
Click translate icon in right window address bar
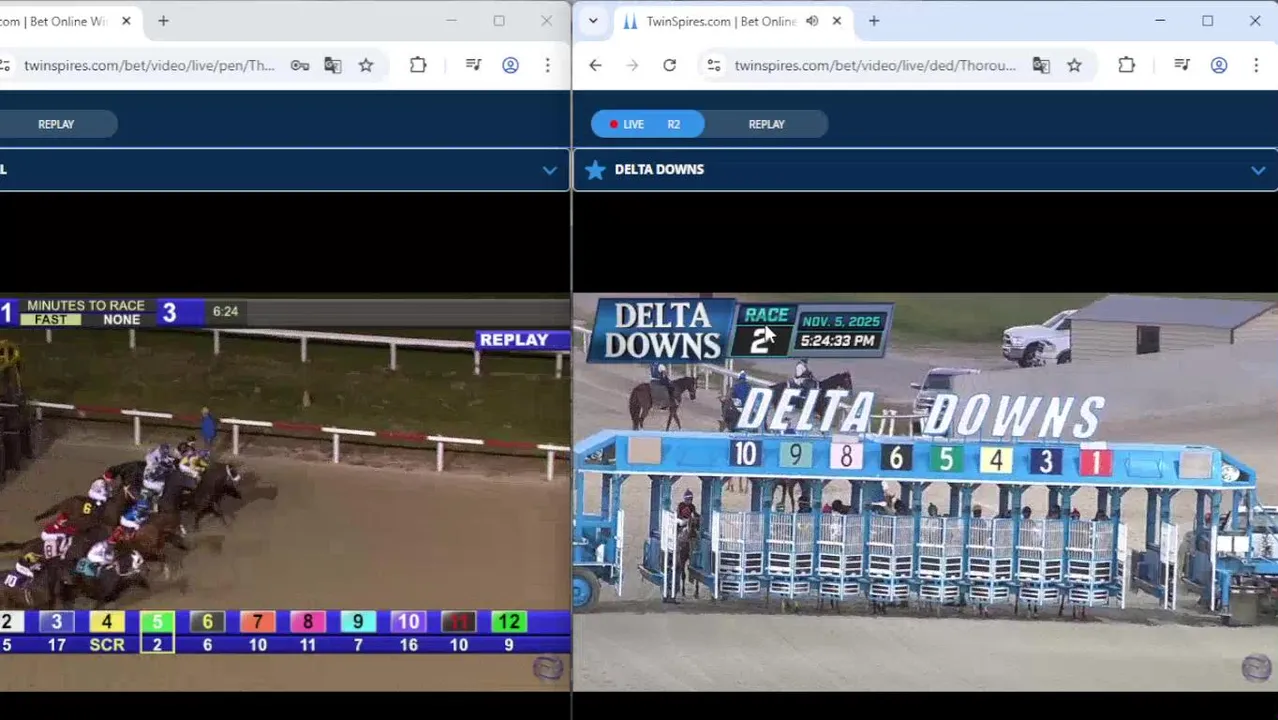(x=1041, y=65)
